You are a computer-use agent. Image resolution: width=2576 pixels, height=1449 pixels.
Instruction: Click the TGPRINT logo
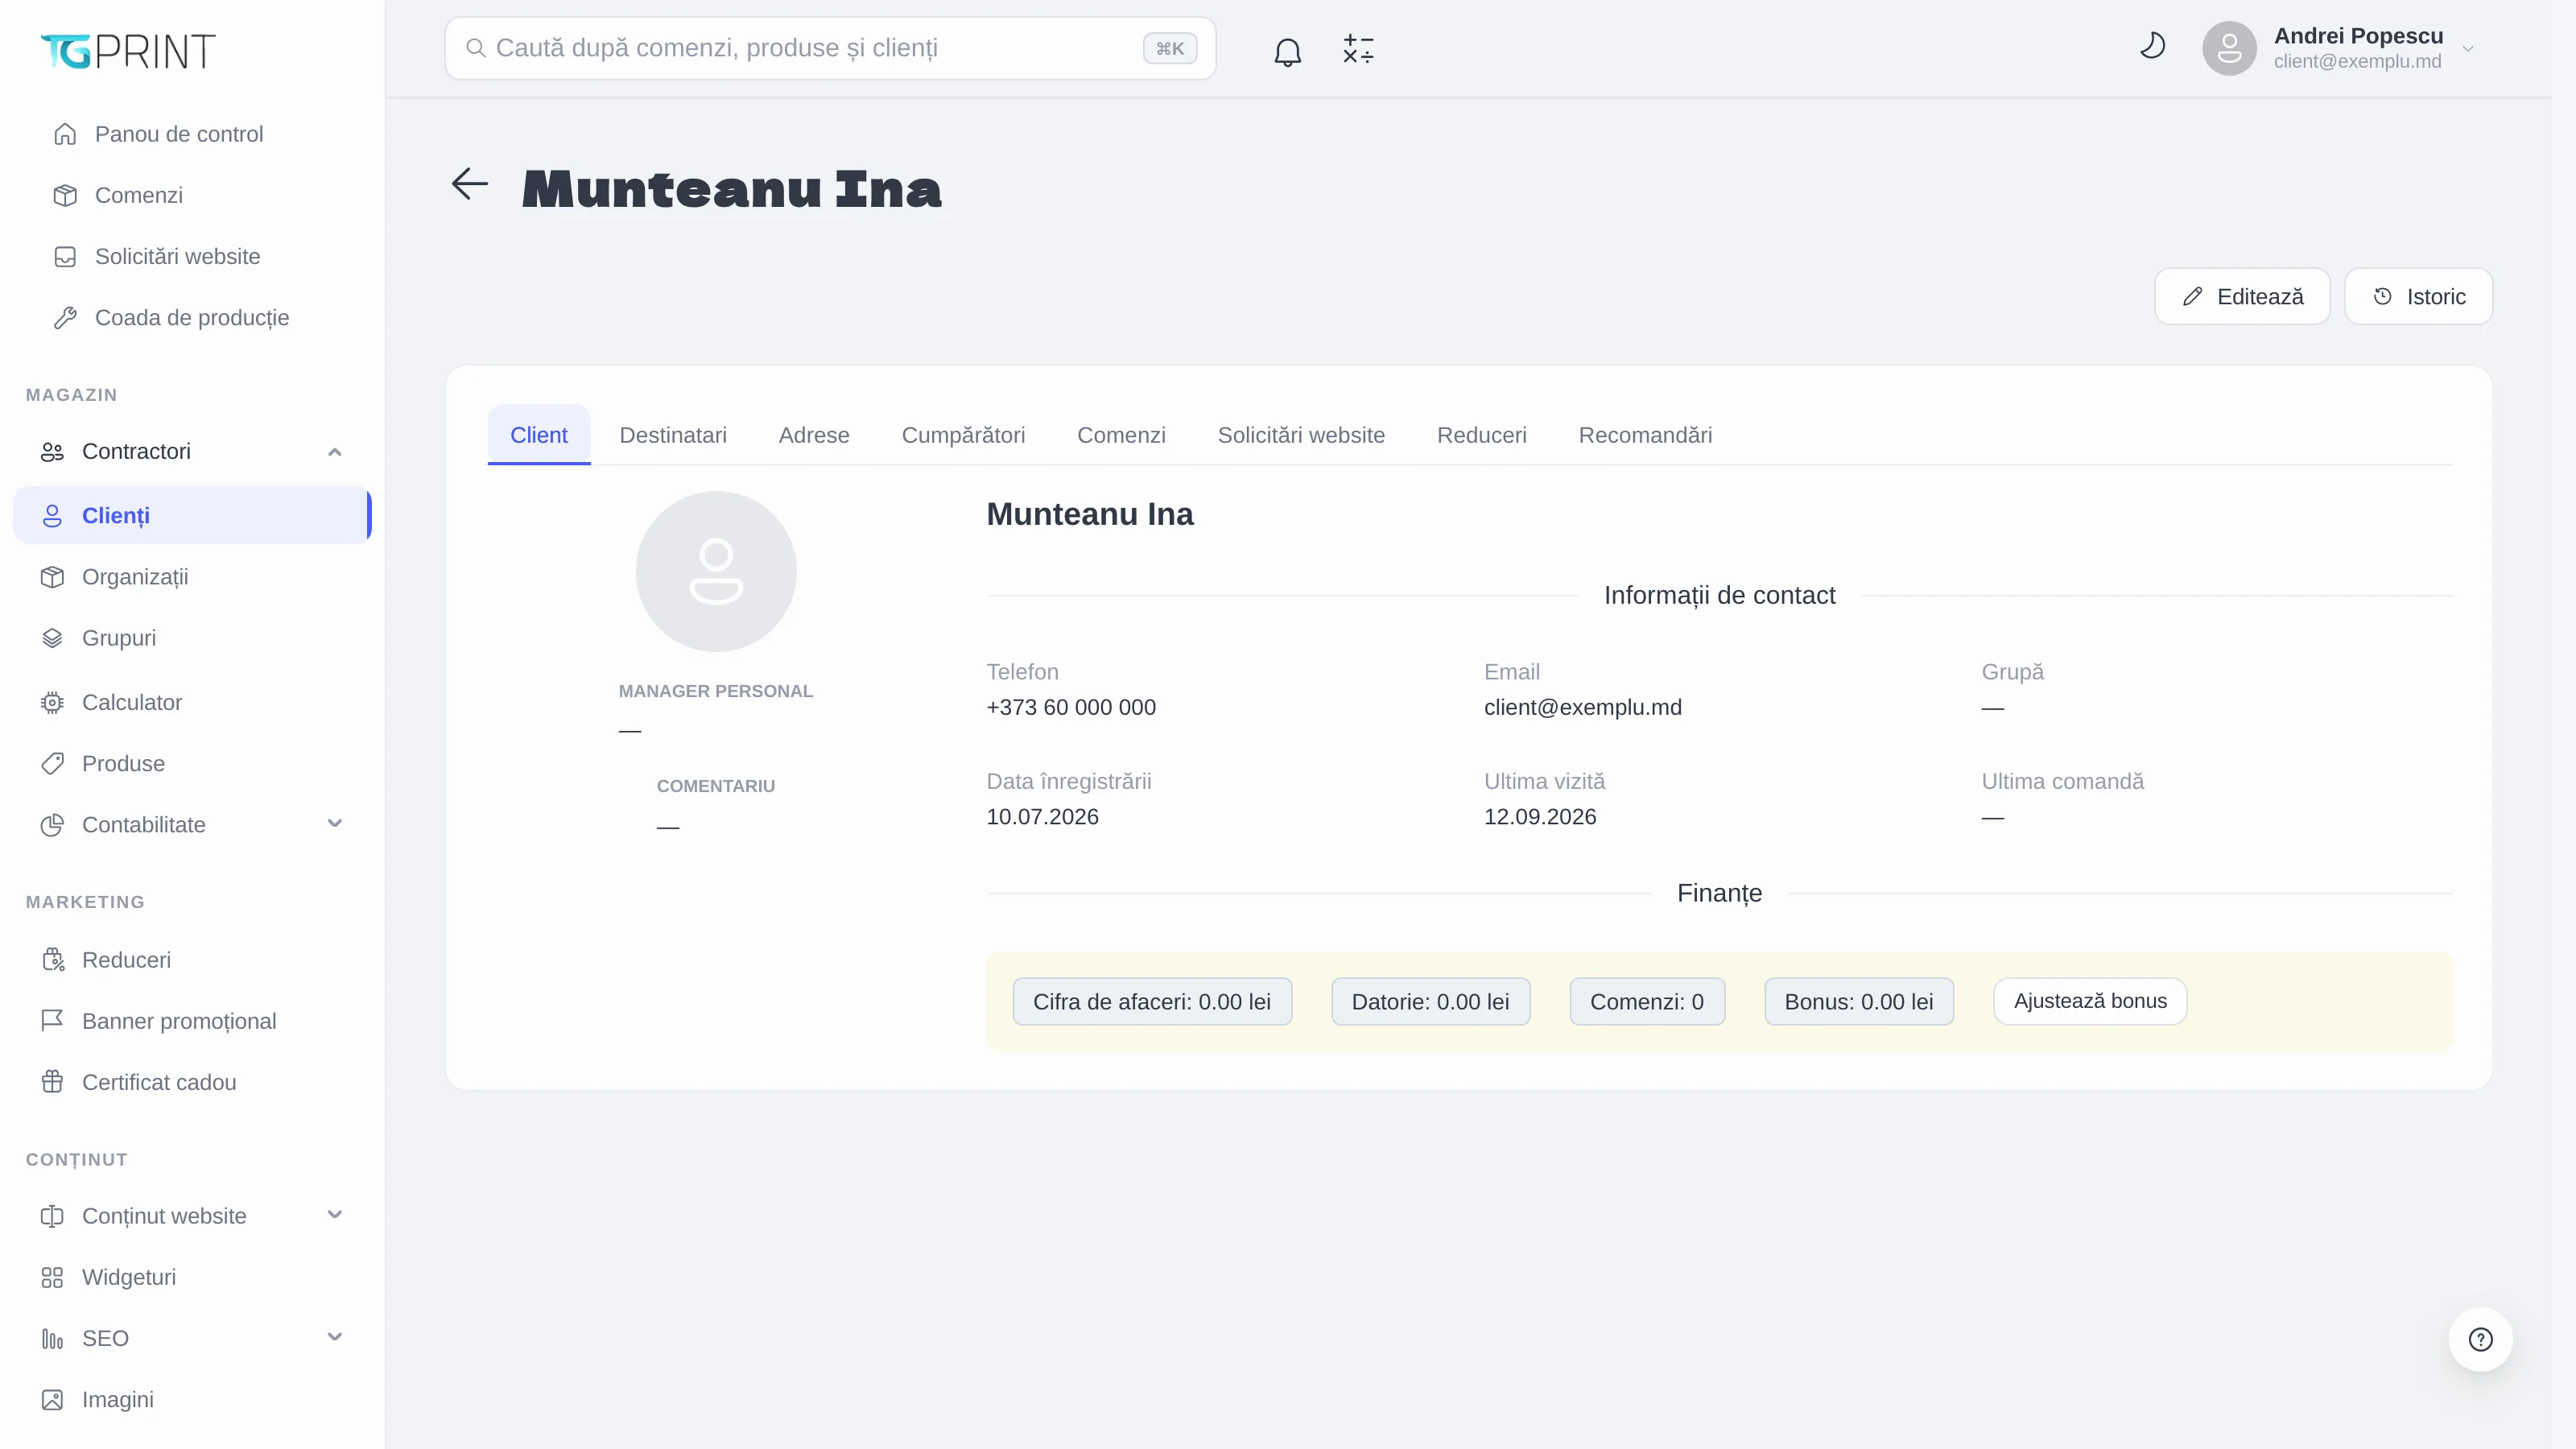tap(128, 51)
